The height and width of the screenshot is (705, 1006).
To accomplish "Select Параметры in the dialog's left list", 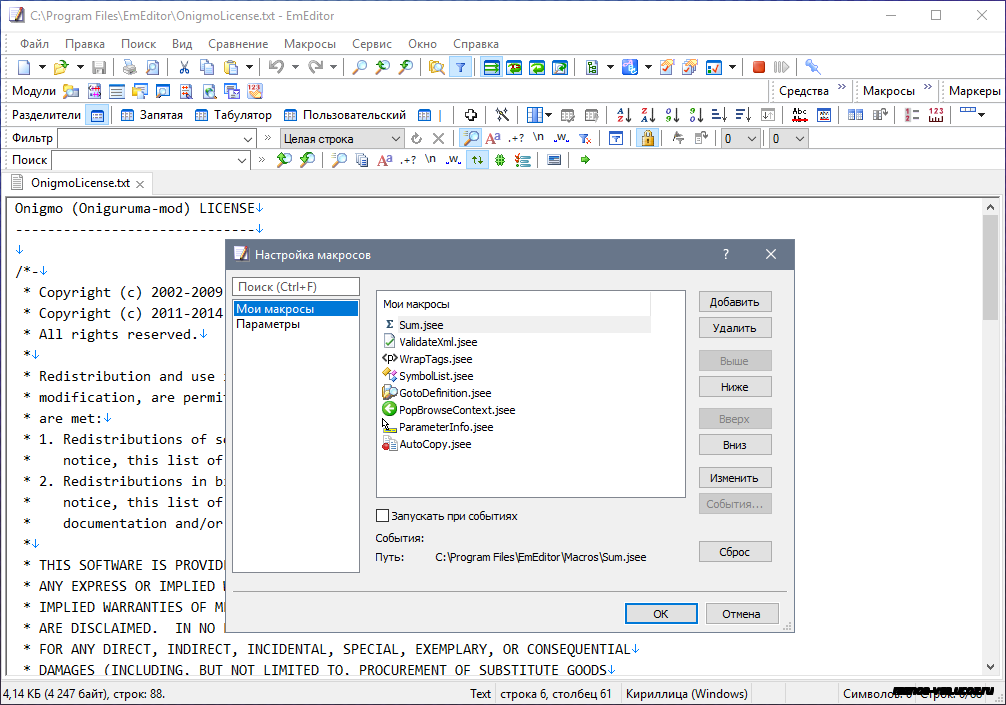I will 268,324.
